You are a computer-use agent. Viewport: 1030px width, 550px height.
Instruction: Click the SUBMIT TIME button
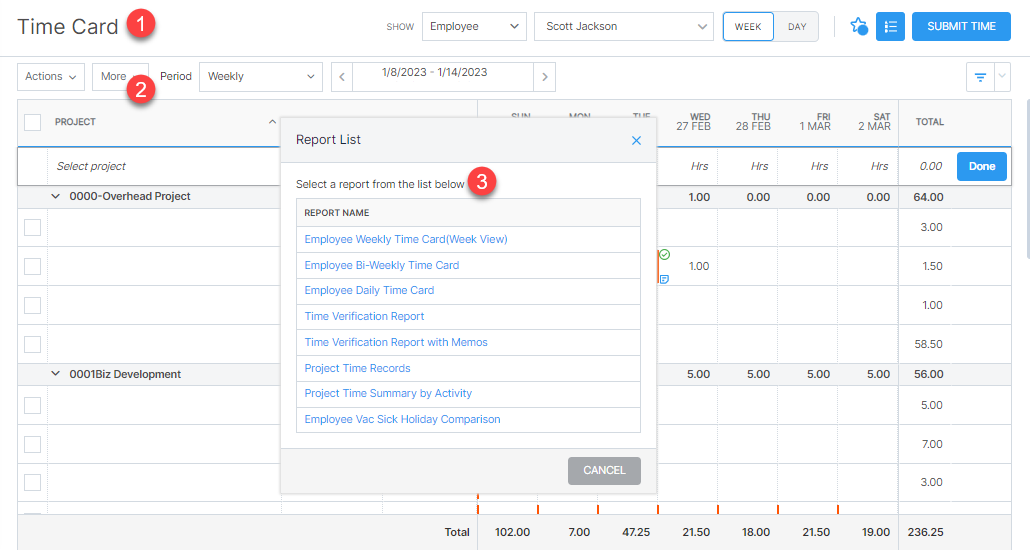pyautogui.click(x=961, y=26)
